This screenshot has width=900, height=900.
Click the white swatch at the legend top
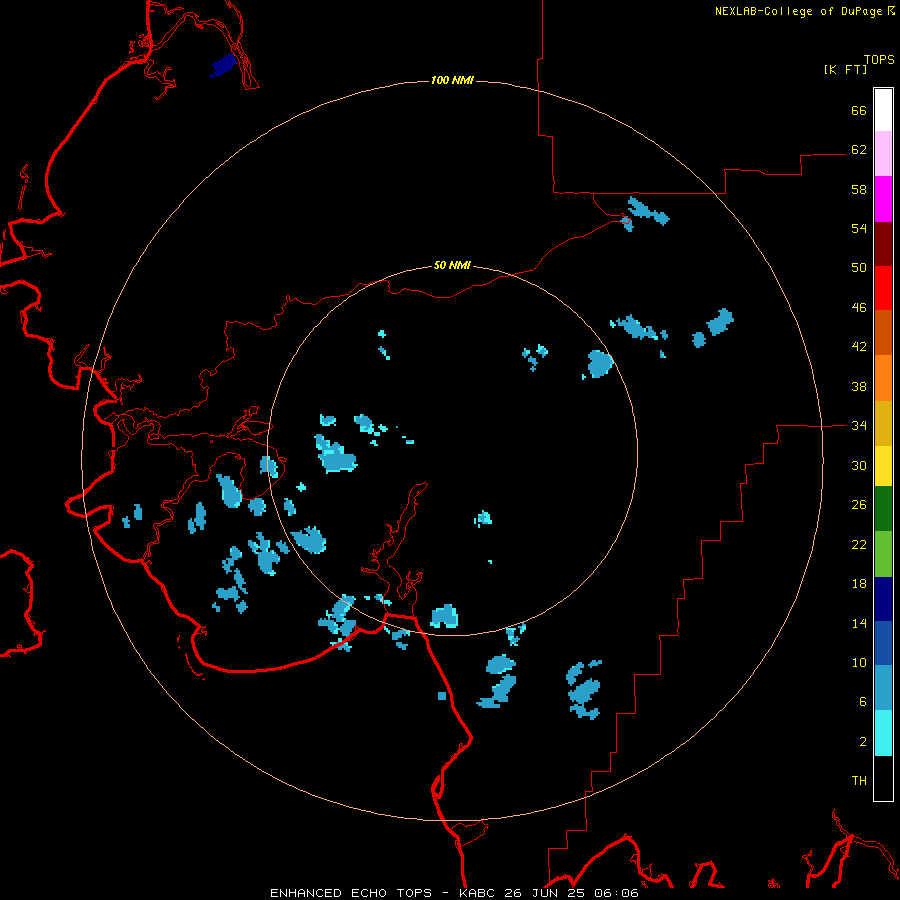click(883, 110)
